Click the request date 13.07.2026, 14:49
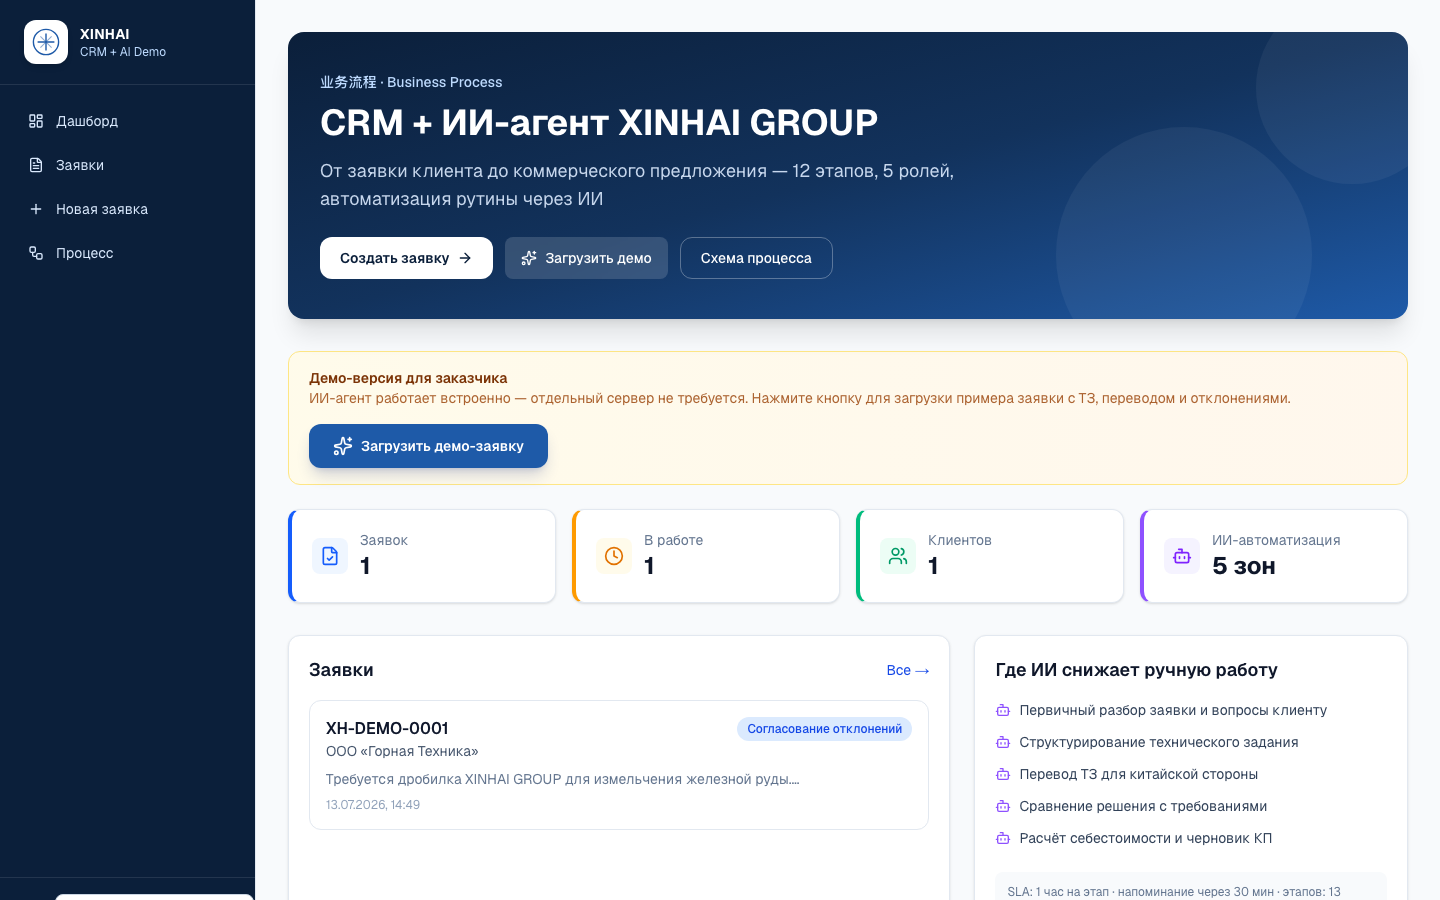This screenshot has width=1440, height=900. coord(373,805)
